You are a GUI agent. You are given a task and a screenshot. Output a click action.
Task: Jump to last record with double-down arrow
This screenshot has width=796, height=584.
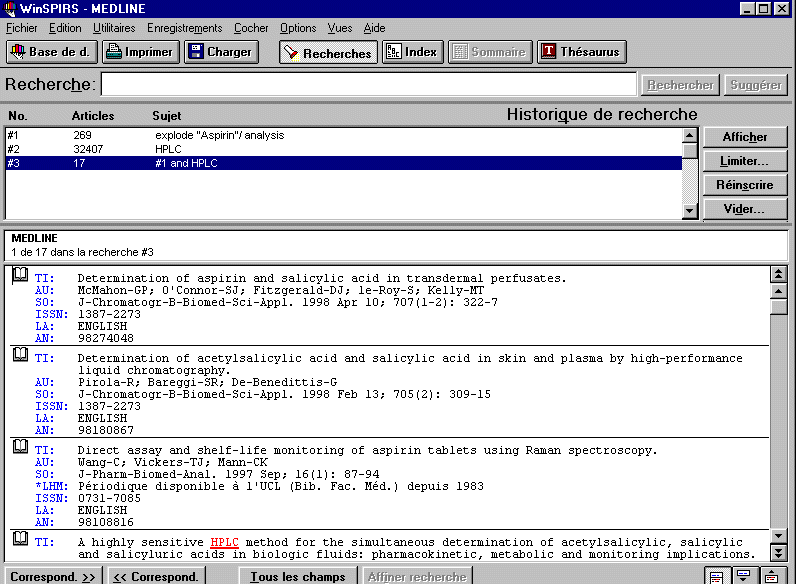(778, 553)
